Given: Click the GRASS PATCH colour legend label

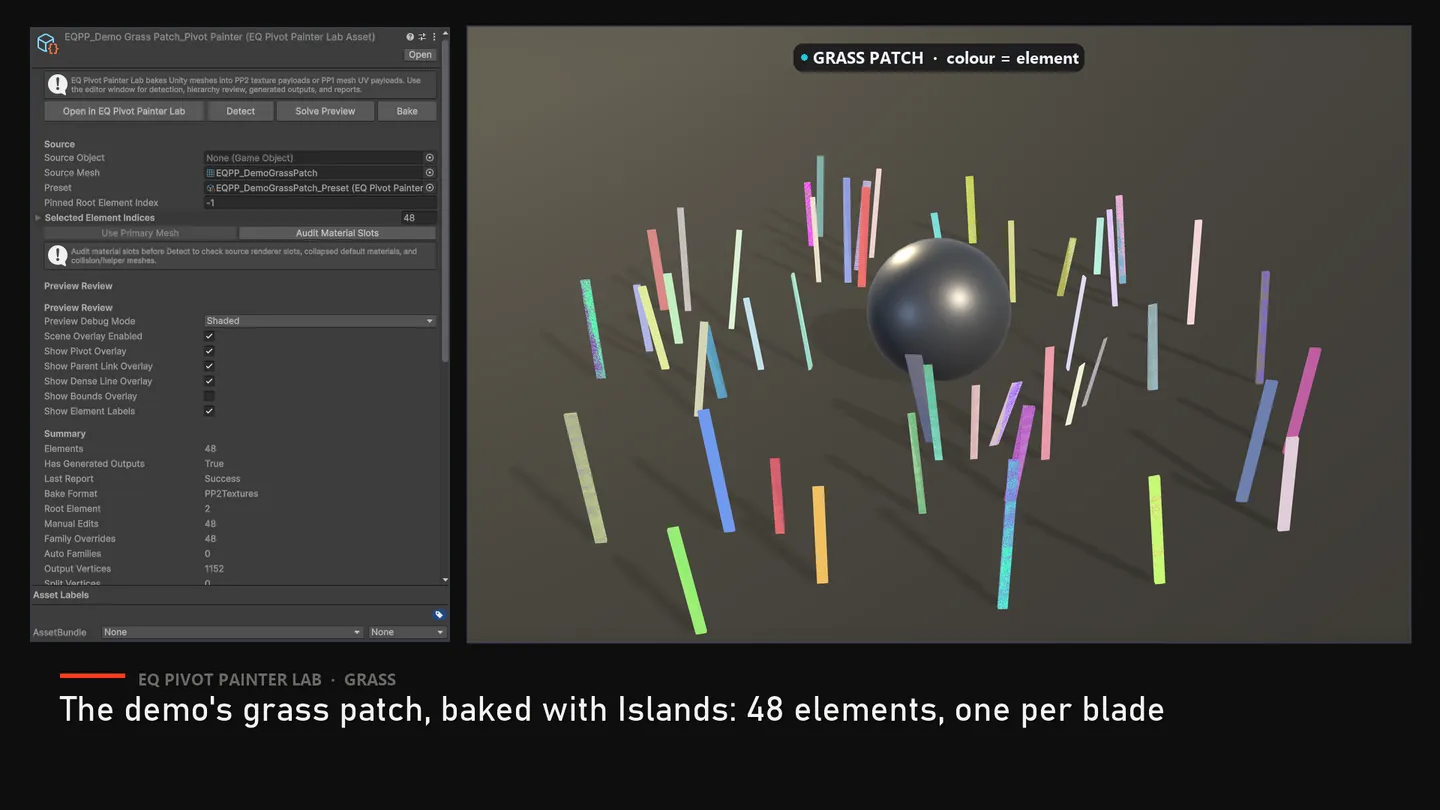Looking at the screenshot, I should 938,58.
